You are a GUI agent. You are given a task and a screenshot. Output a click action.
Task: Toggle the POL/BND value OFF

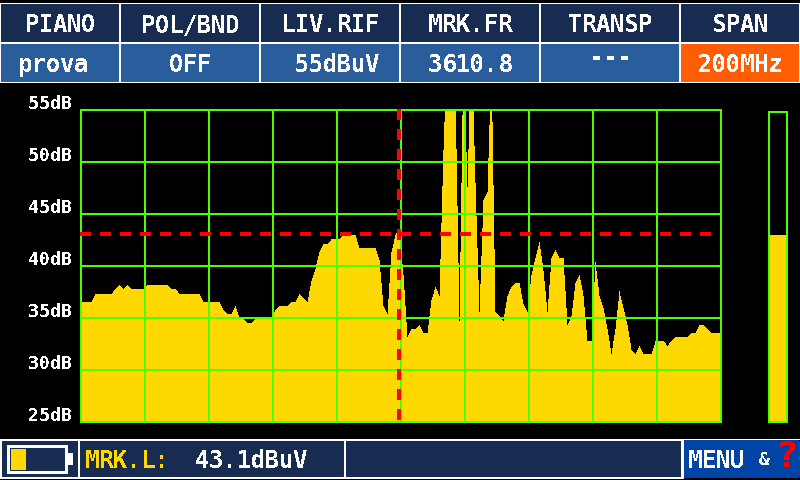click(x=190, y=63)
